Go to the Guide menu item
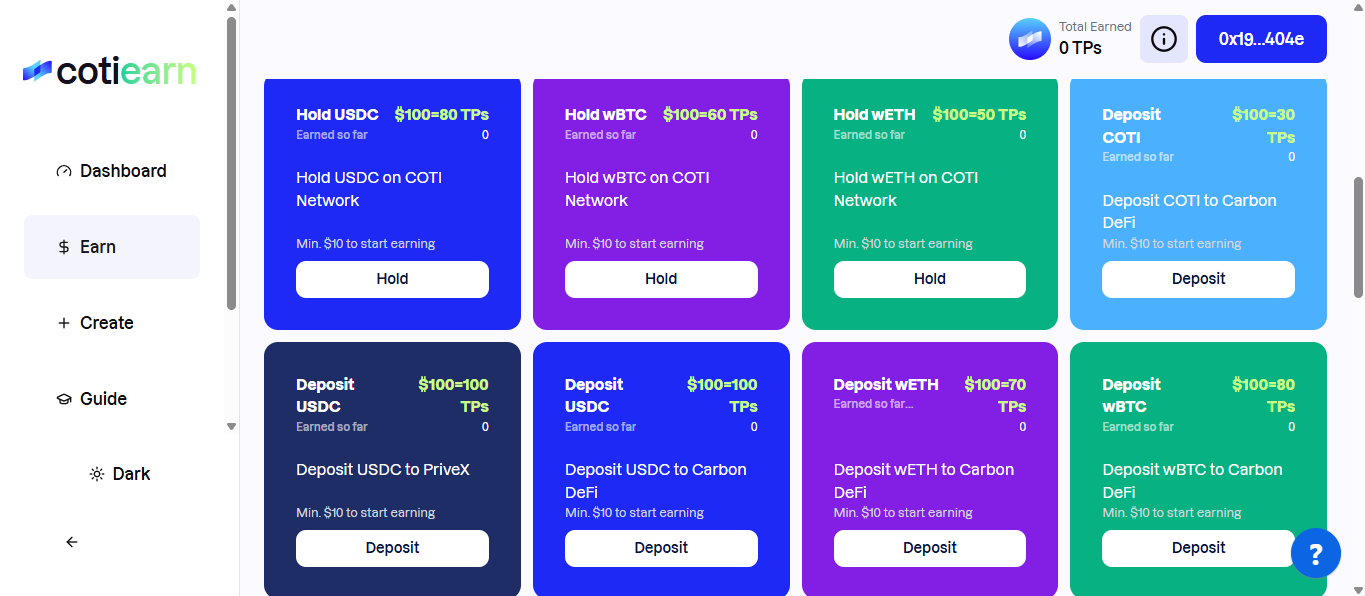The width and height of the screenshot is (1365, 596). [x=103, y=399]
